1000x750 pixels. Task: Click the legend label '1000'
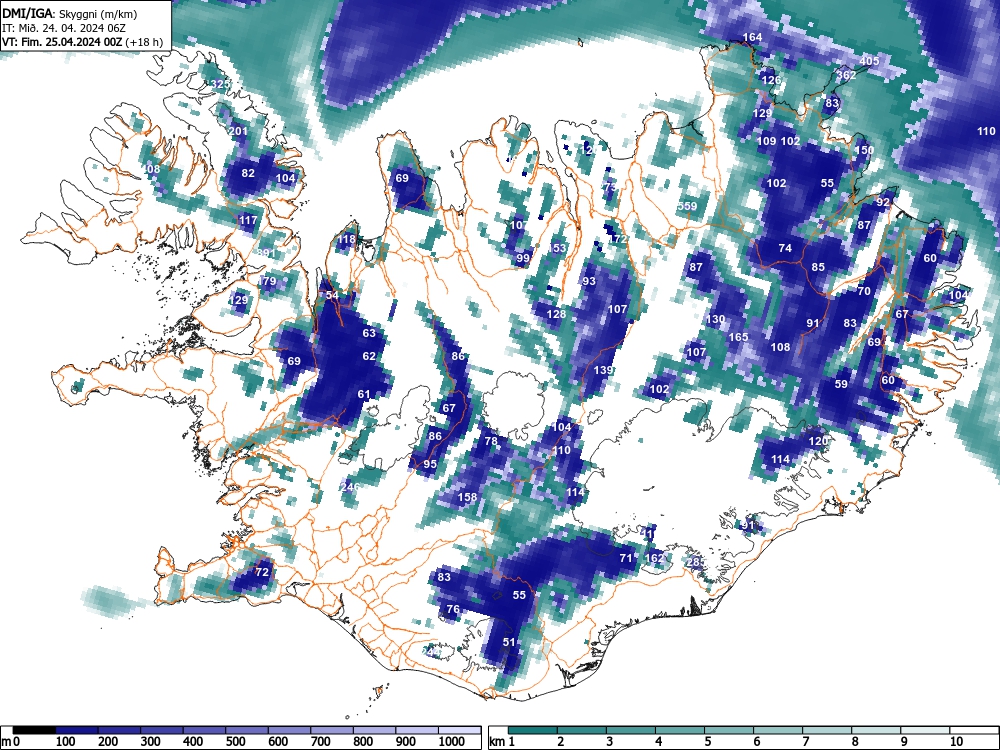pos(452,742)
